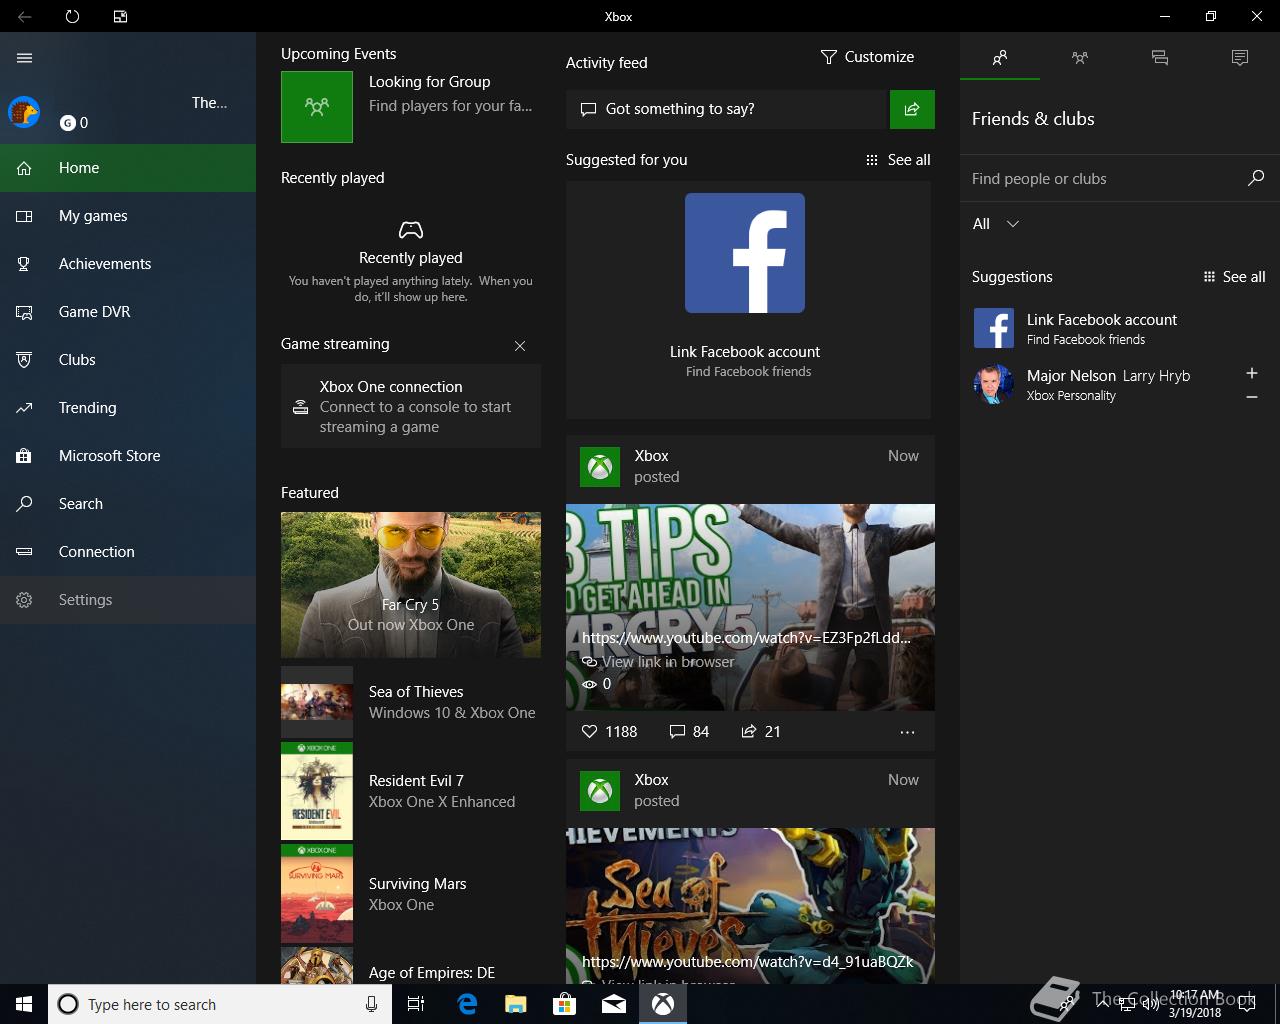
Task: Click Customize activity feed filter
Action: coord(867,57)
